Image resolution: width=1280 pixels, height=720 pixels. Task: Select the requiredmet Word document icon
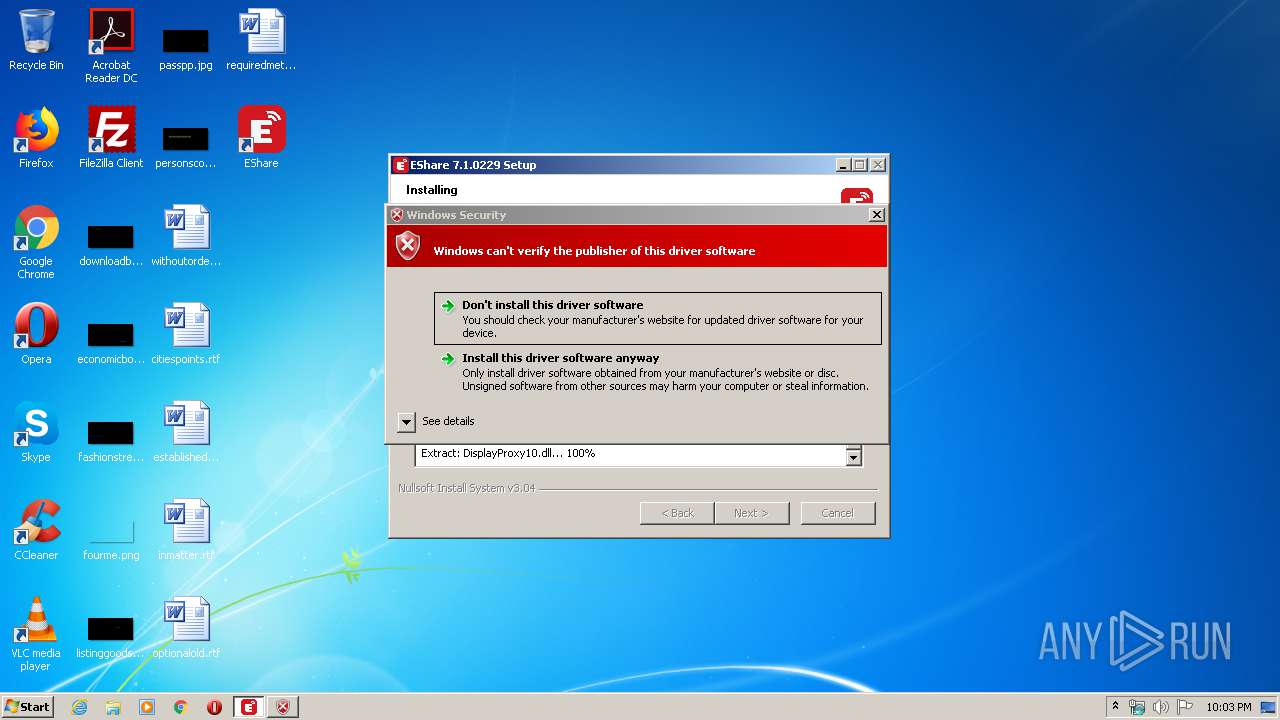point(261,40)
